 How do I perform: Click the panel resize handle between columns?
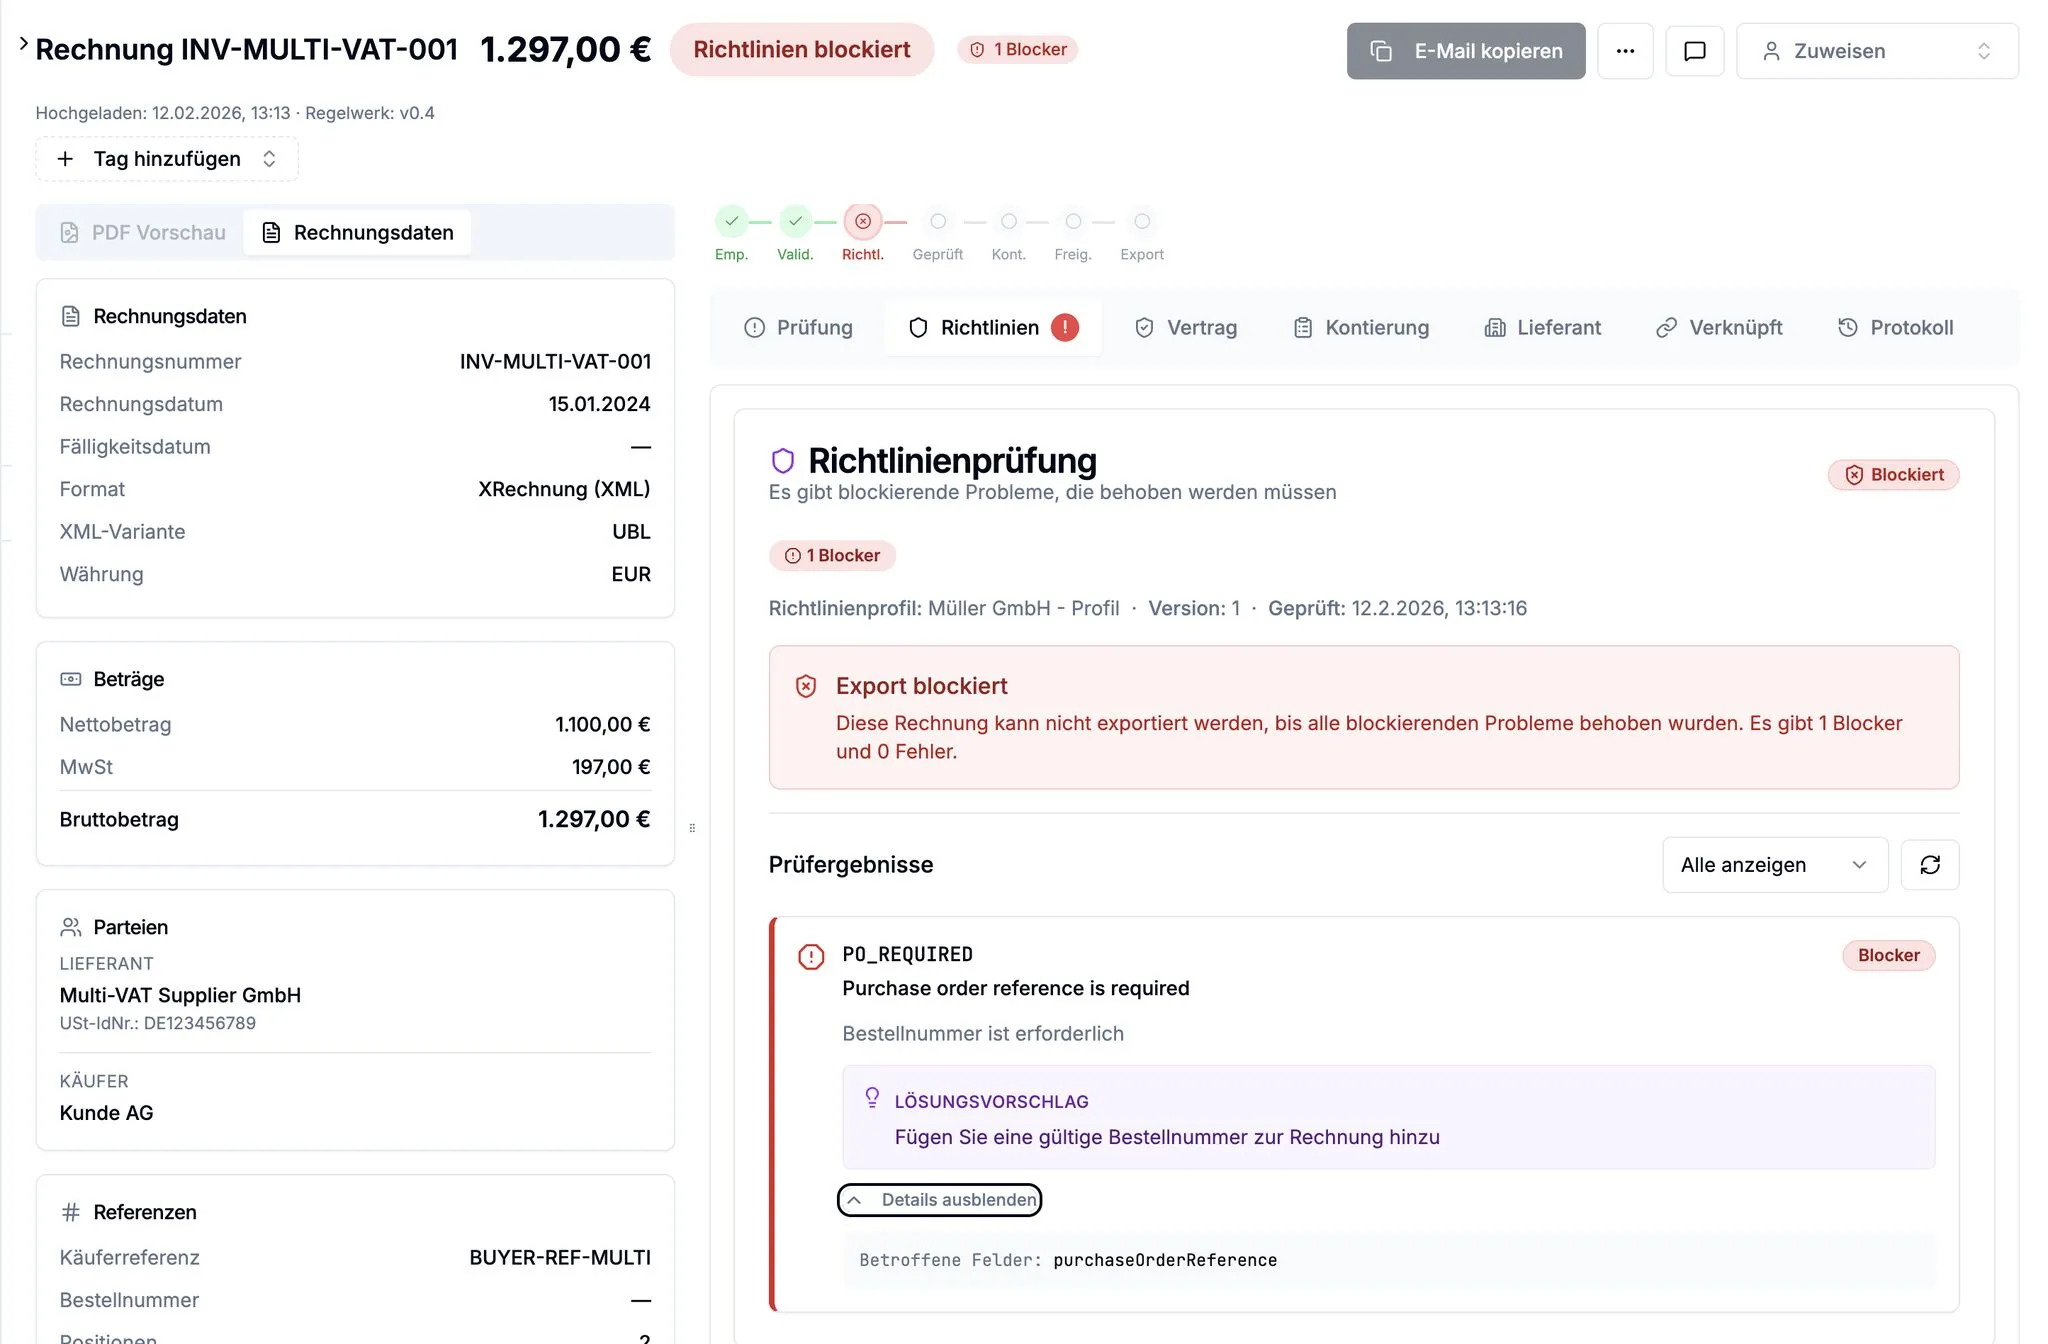pyautogui.click(x=692, y=828)
